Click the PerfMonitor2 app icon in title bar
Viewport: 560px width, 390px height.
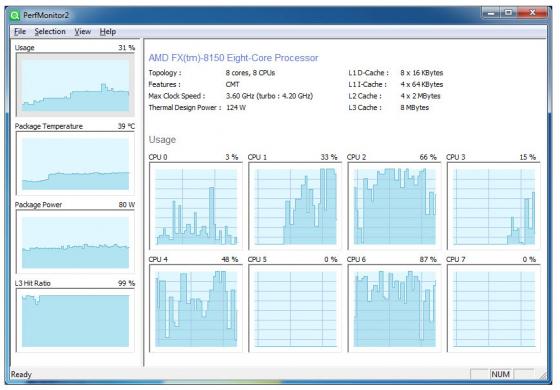(15, 15)
